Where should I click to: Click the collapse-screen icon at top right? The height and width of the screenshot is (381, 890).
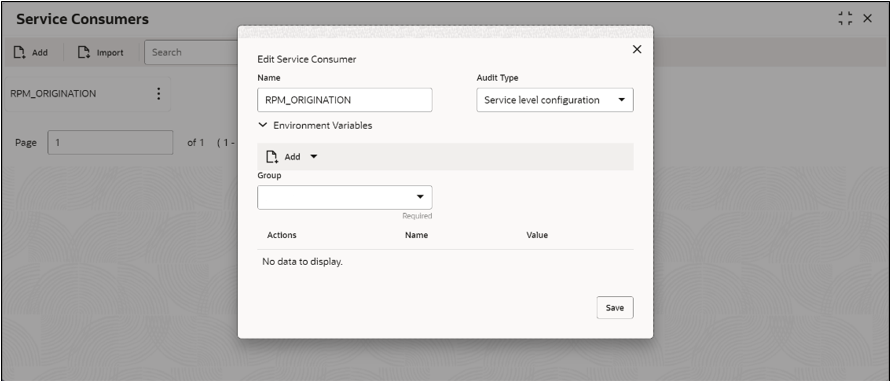pyautogui.click(x=846, y=18)
